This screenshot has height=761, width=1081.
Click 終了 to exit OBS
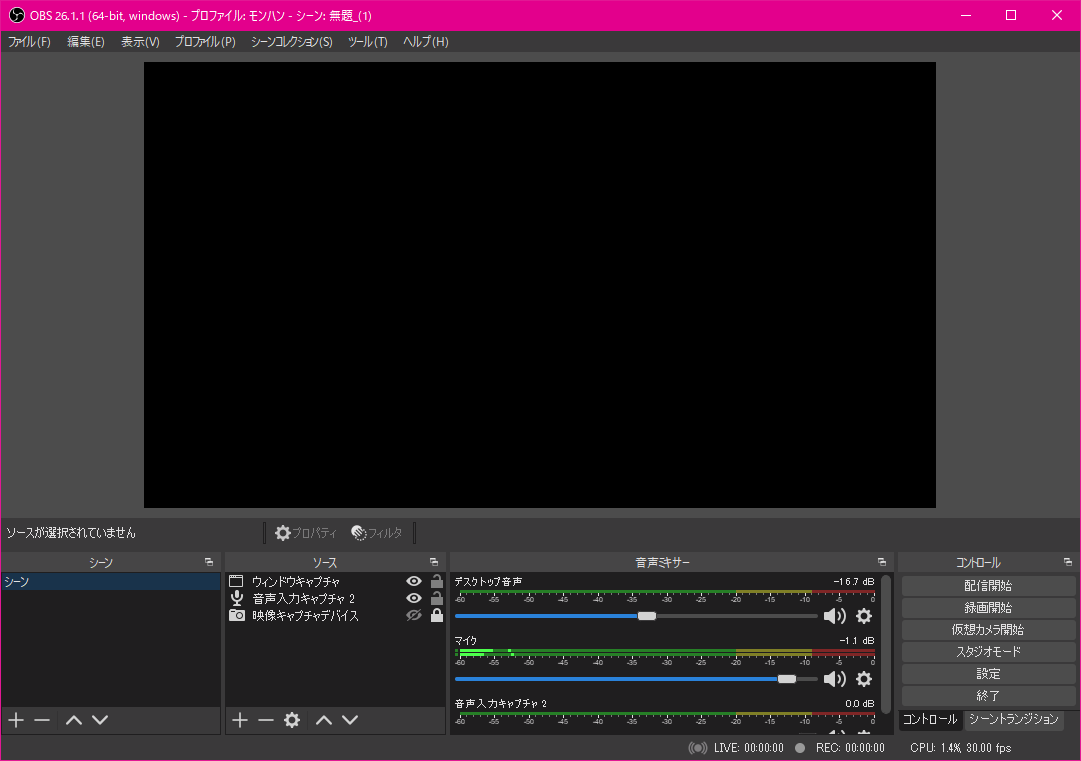(x=988, y=696)
